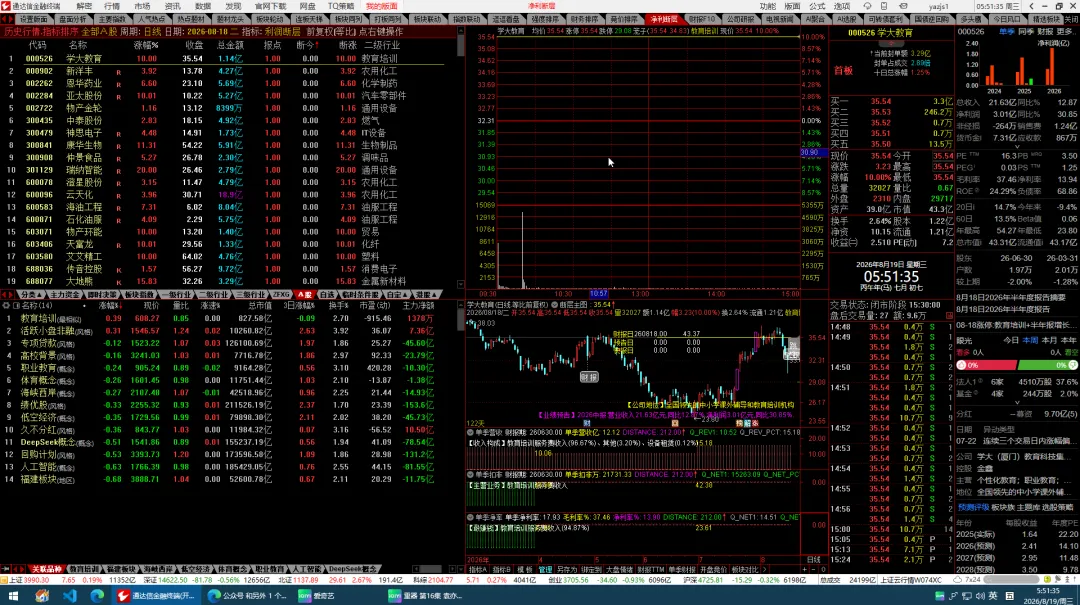The width and height of the screenshot is (1080, 605).
Task: Sort by 涨幅% column header in stock list
Action: point(145,45)
